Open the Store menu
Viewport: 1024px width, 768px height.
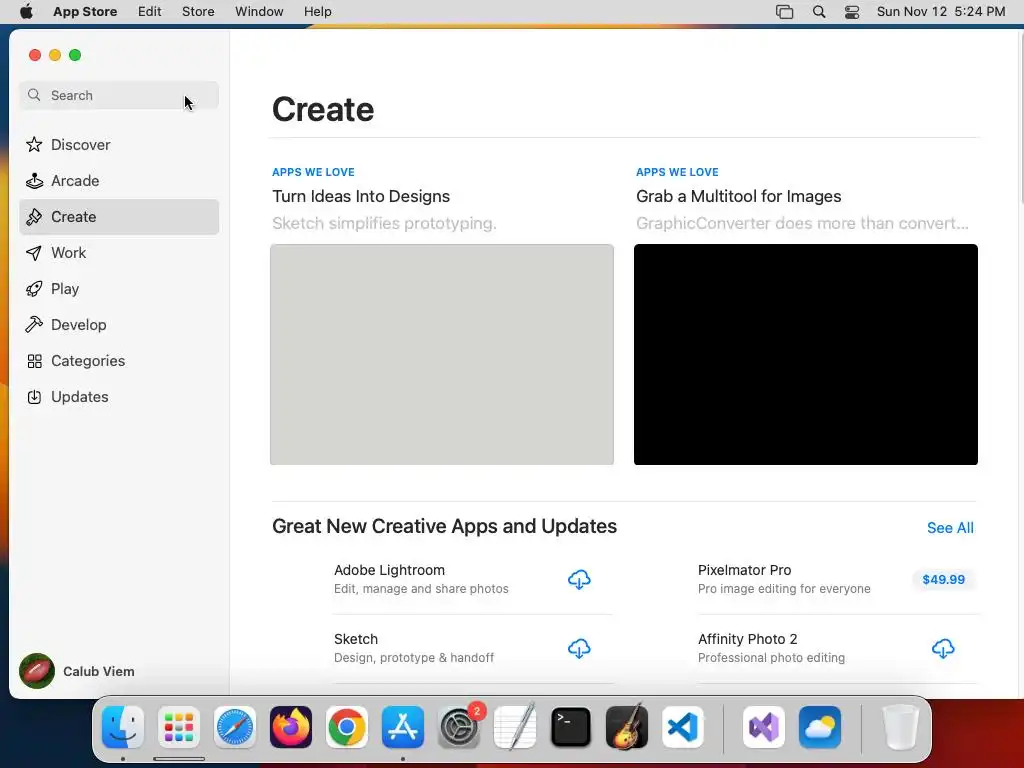198,12
